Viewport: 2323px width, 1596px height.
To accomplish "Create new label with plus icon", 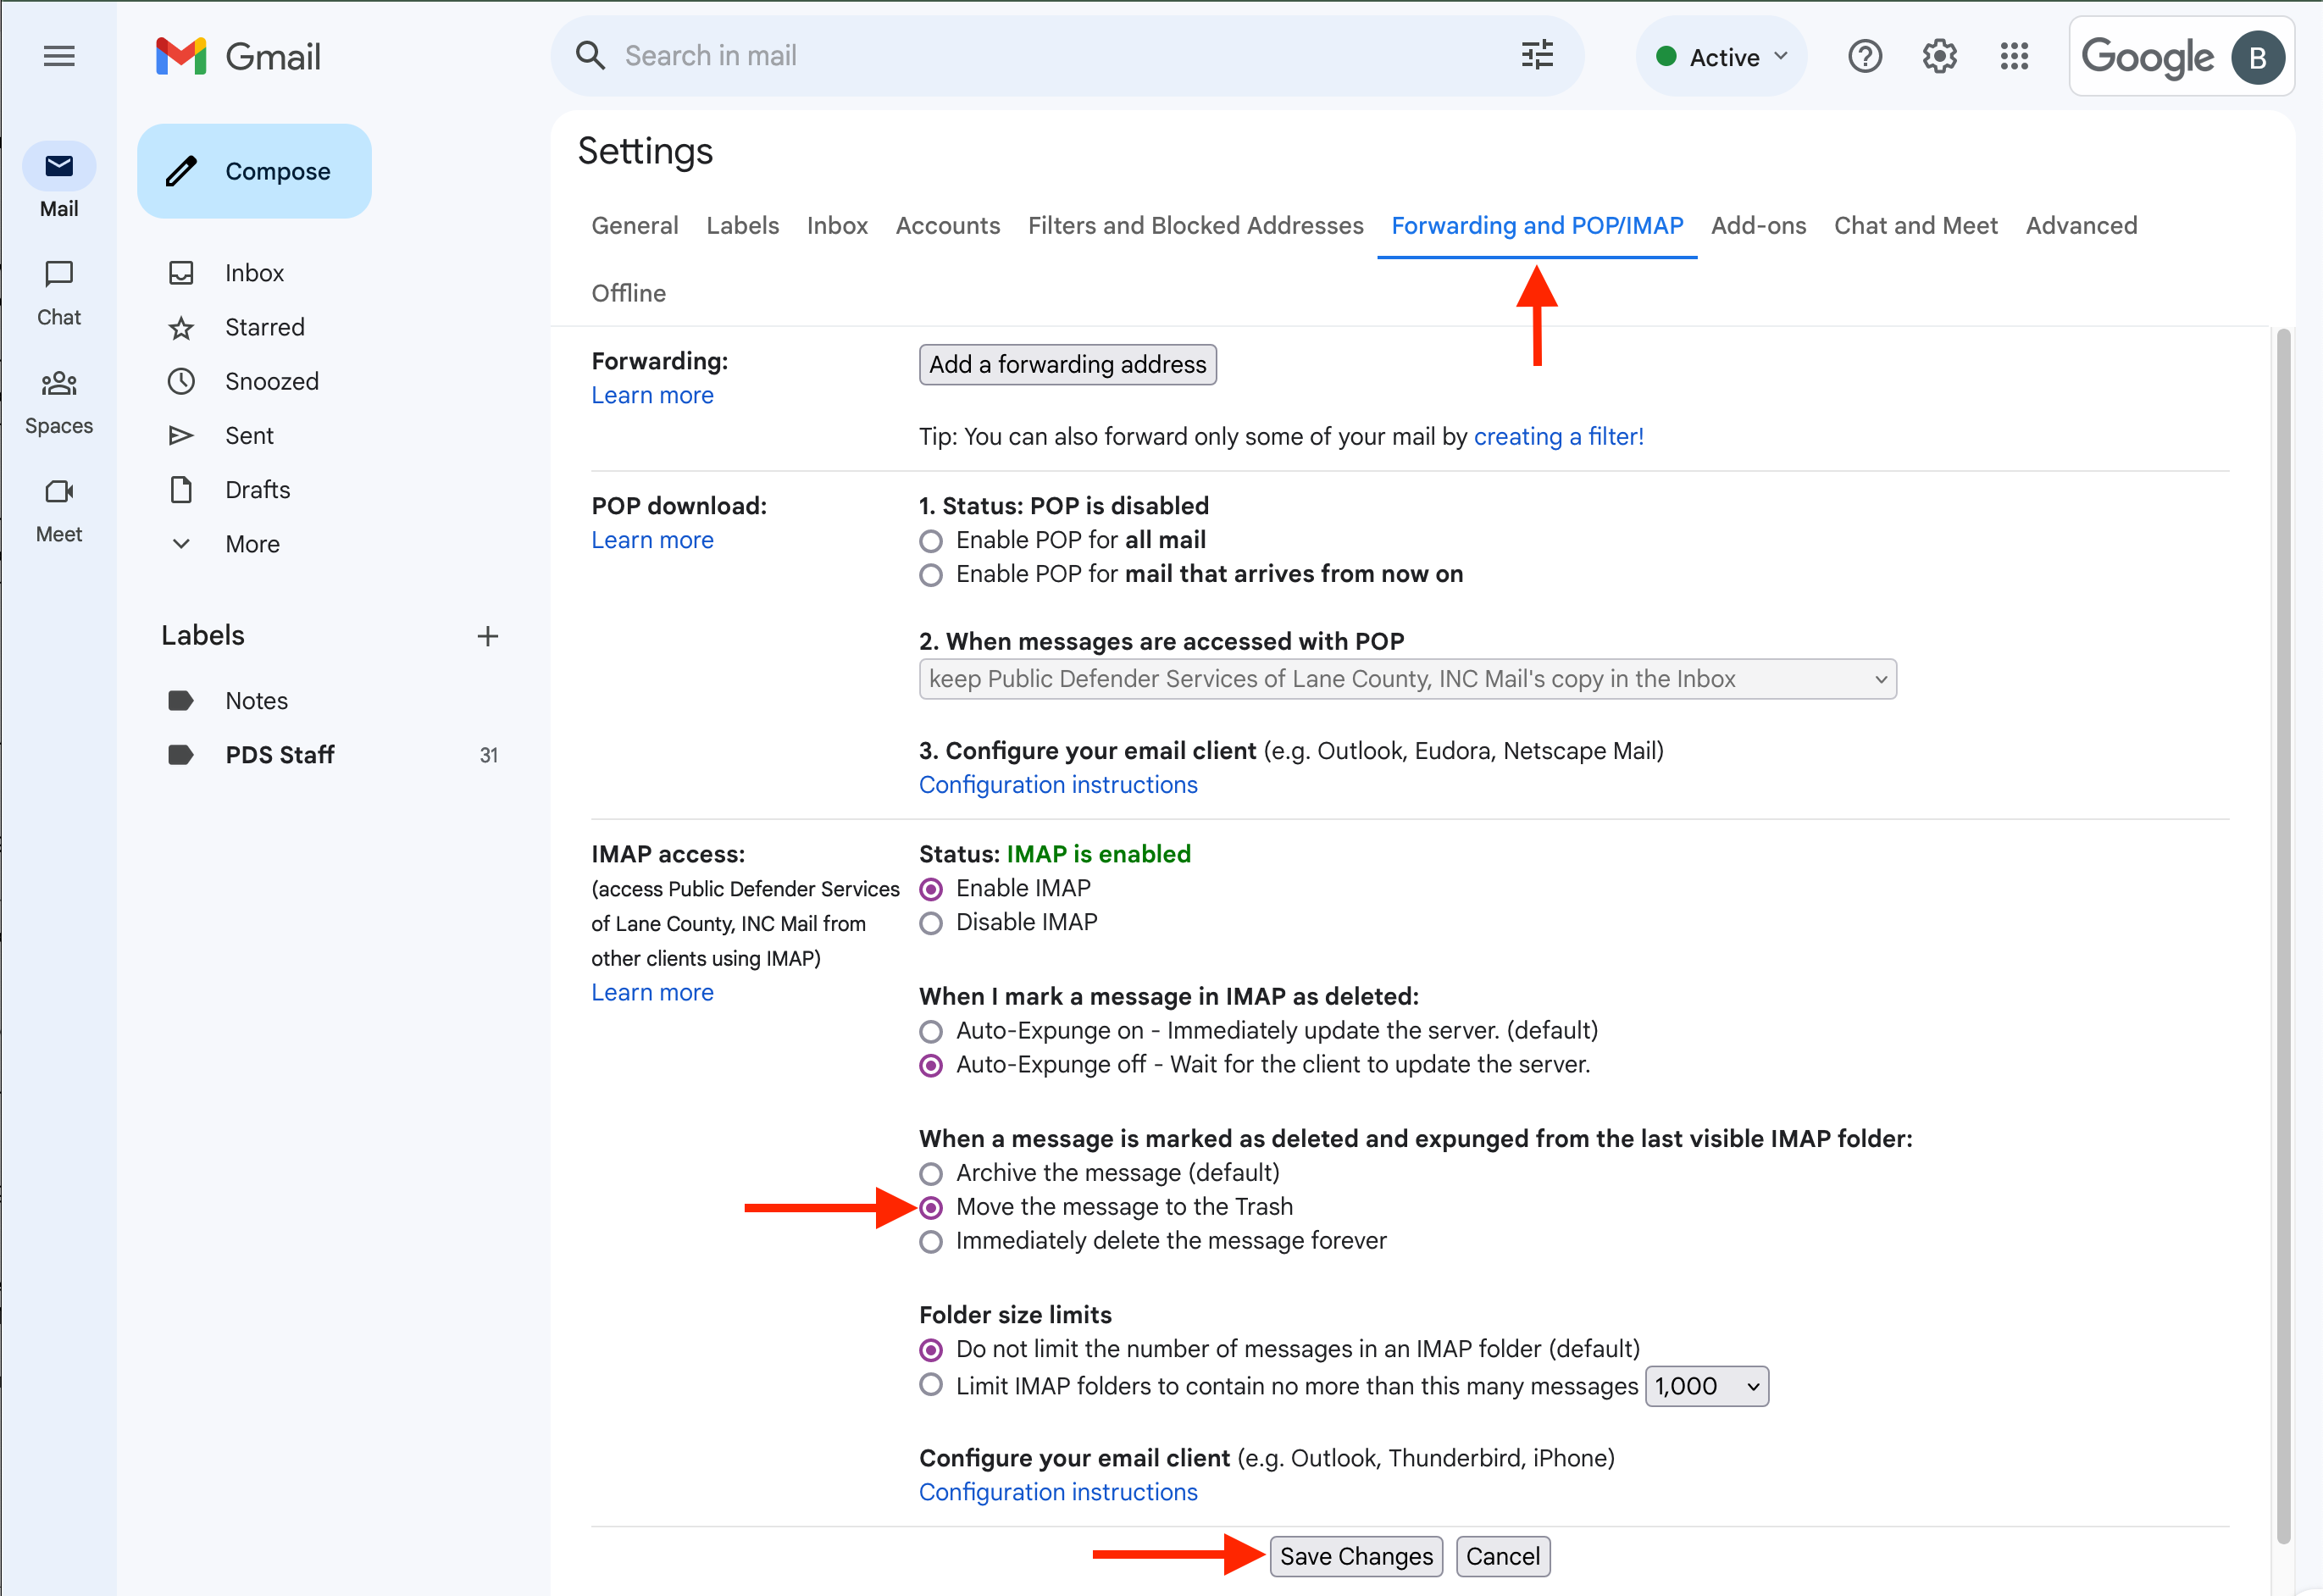I will [x=487, y=636].
